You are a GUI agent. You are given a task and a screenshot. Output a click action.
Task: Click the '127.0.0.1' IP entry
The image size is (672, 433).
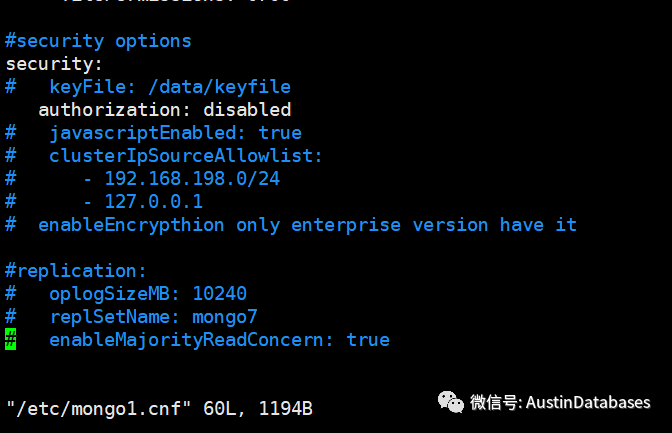[x=153, y=201]
